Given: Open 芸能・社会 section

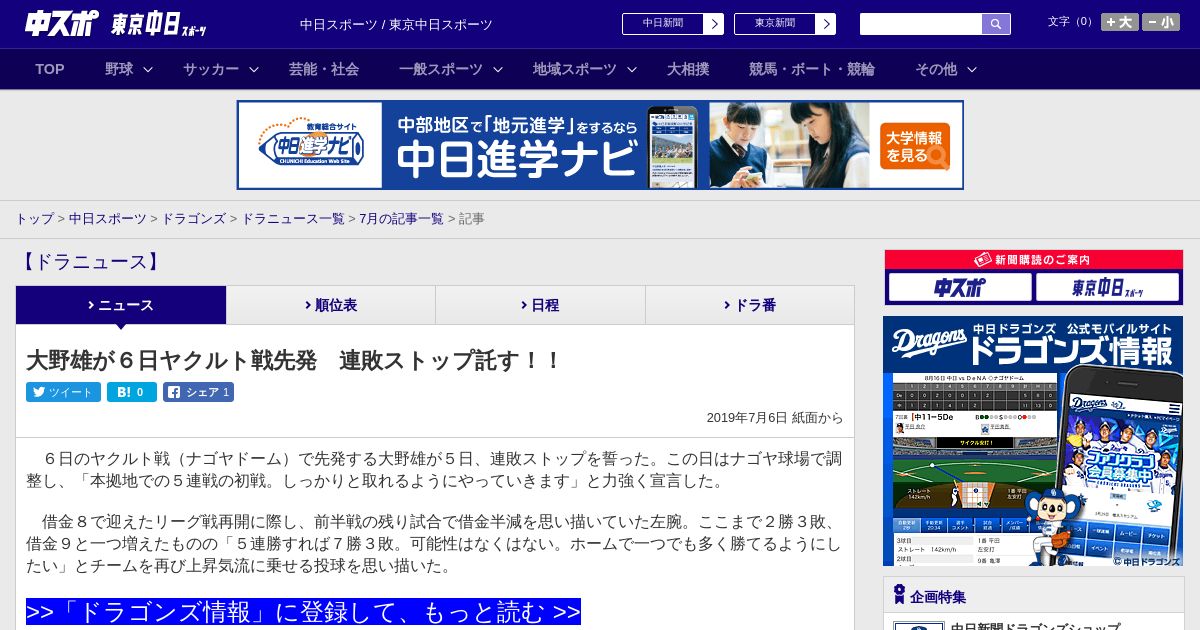Looking at the screenshot, I should coord(324,69).
